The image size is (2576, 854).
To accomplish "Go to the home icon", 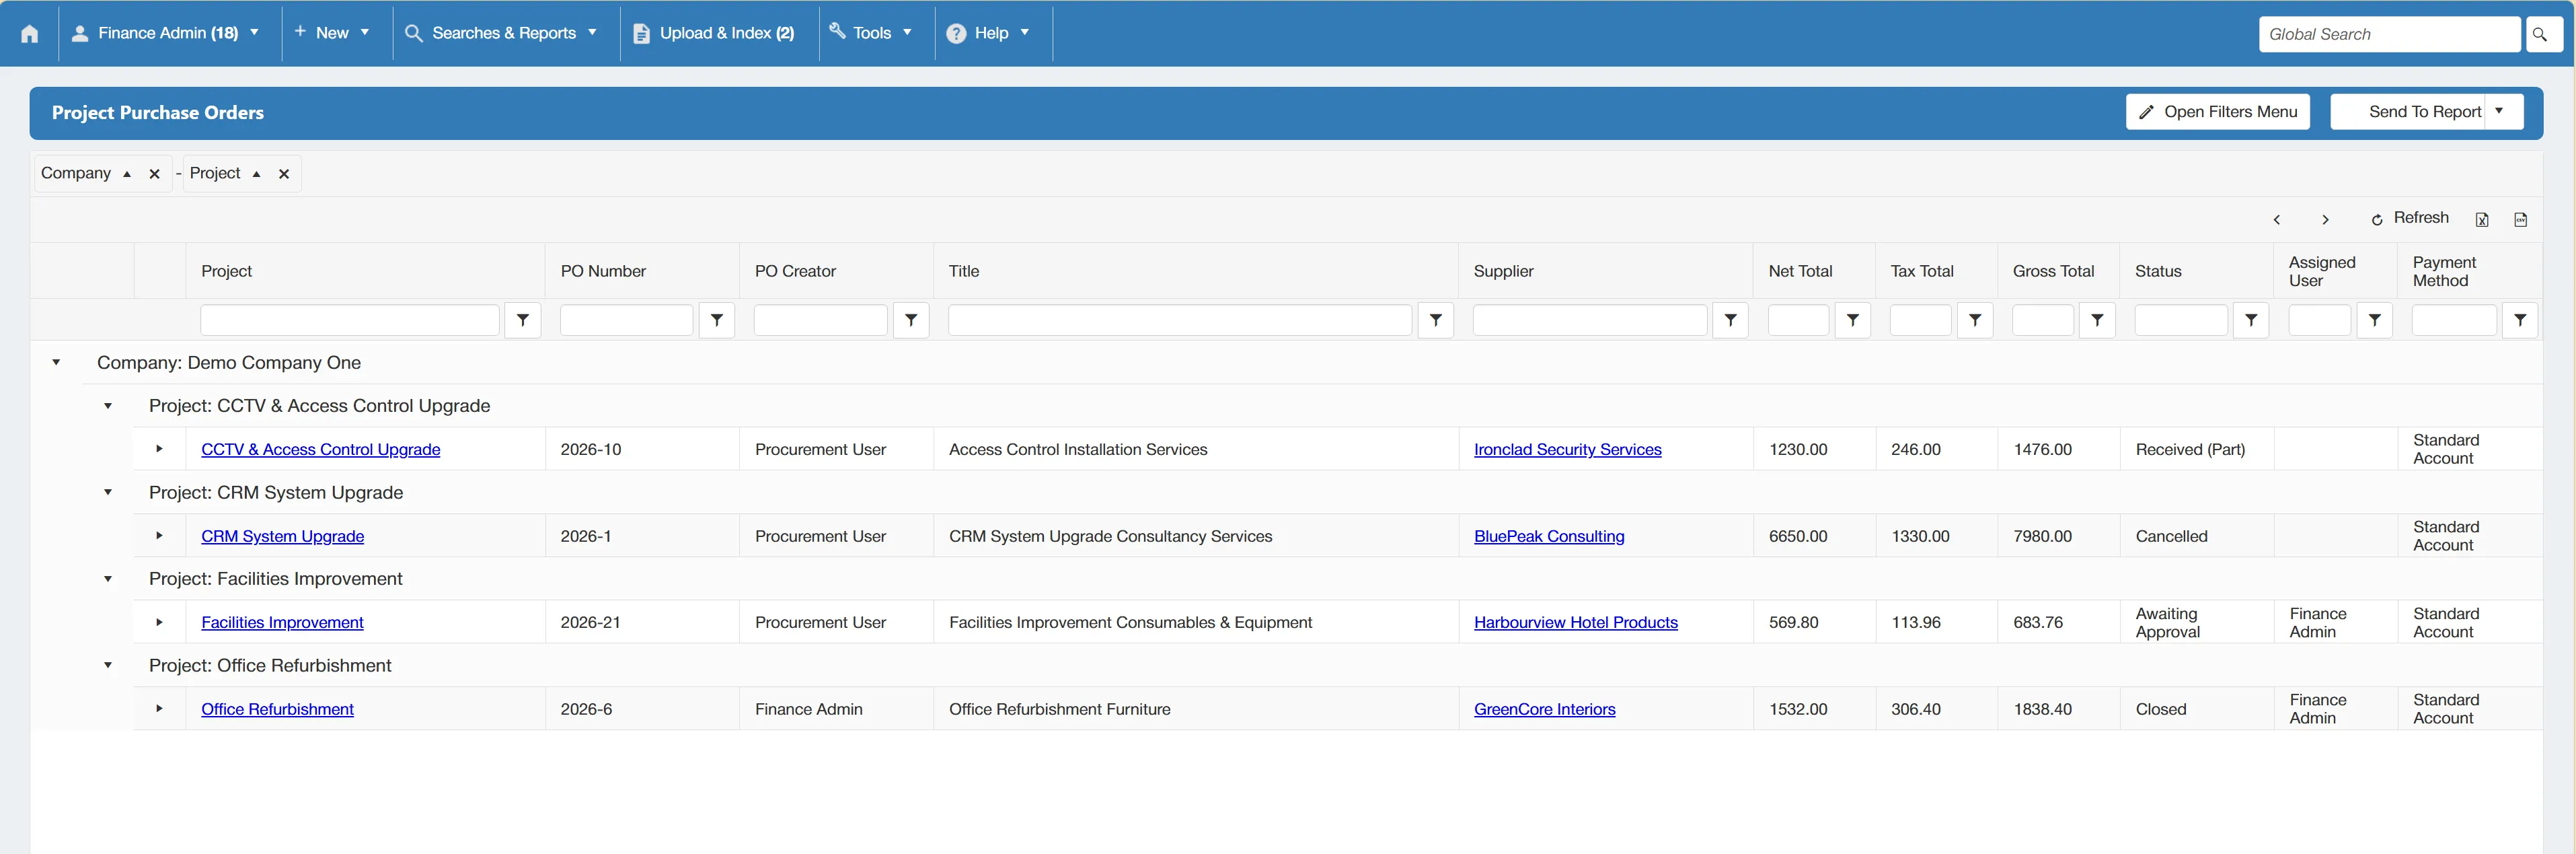I will (30, 34).
